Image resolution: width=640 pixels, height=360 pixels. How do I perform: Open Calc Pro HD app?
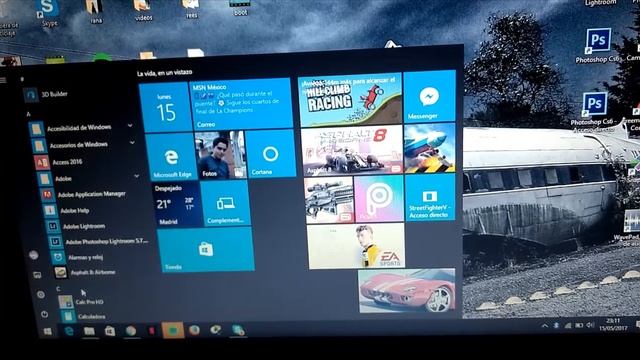(x=81, y=302)
